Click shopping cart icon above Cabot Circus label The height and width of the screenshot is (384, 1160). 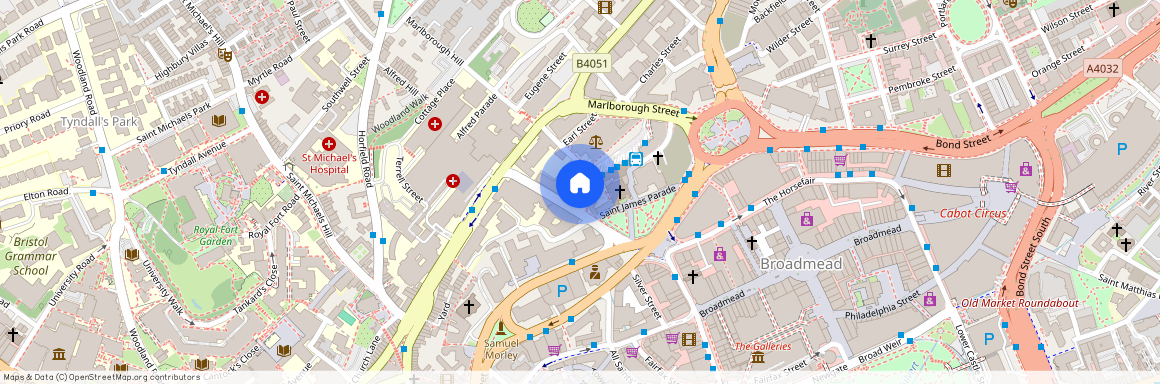coord(1011,186)
